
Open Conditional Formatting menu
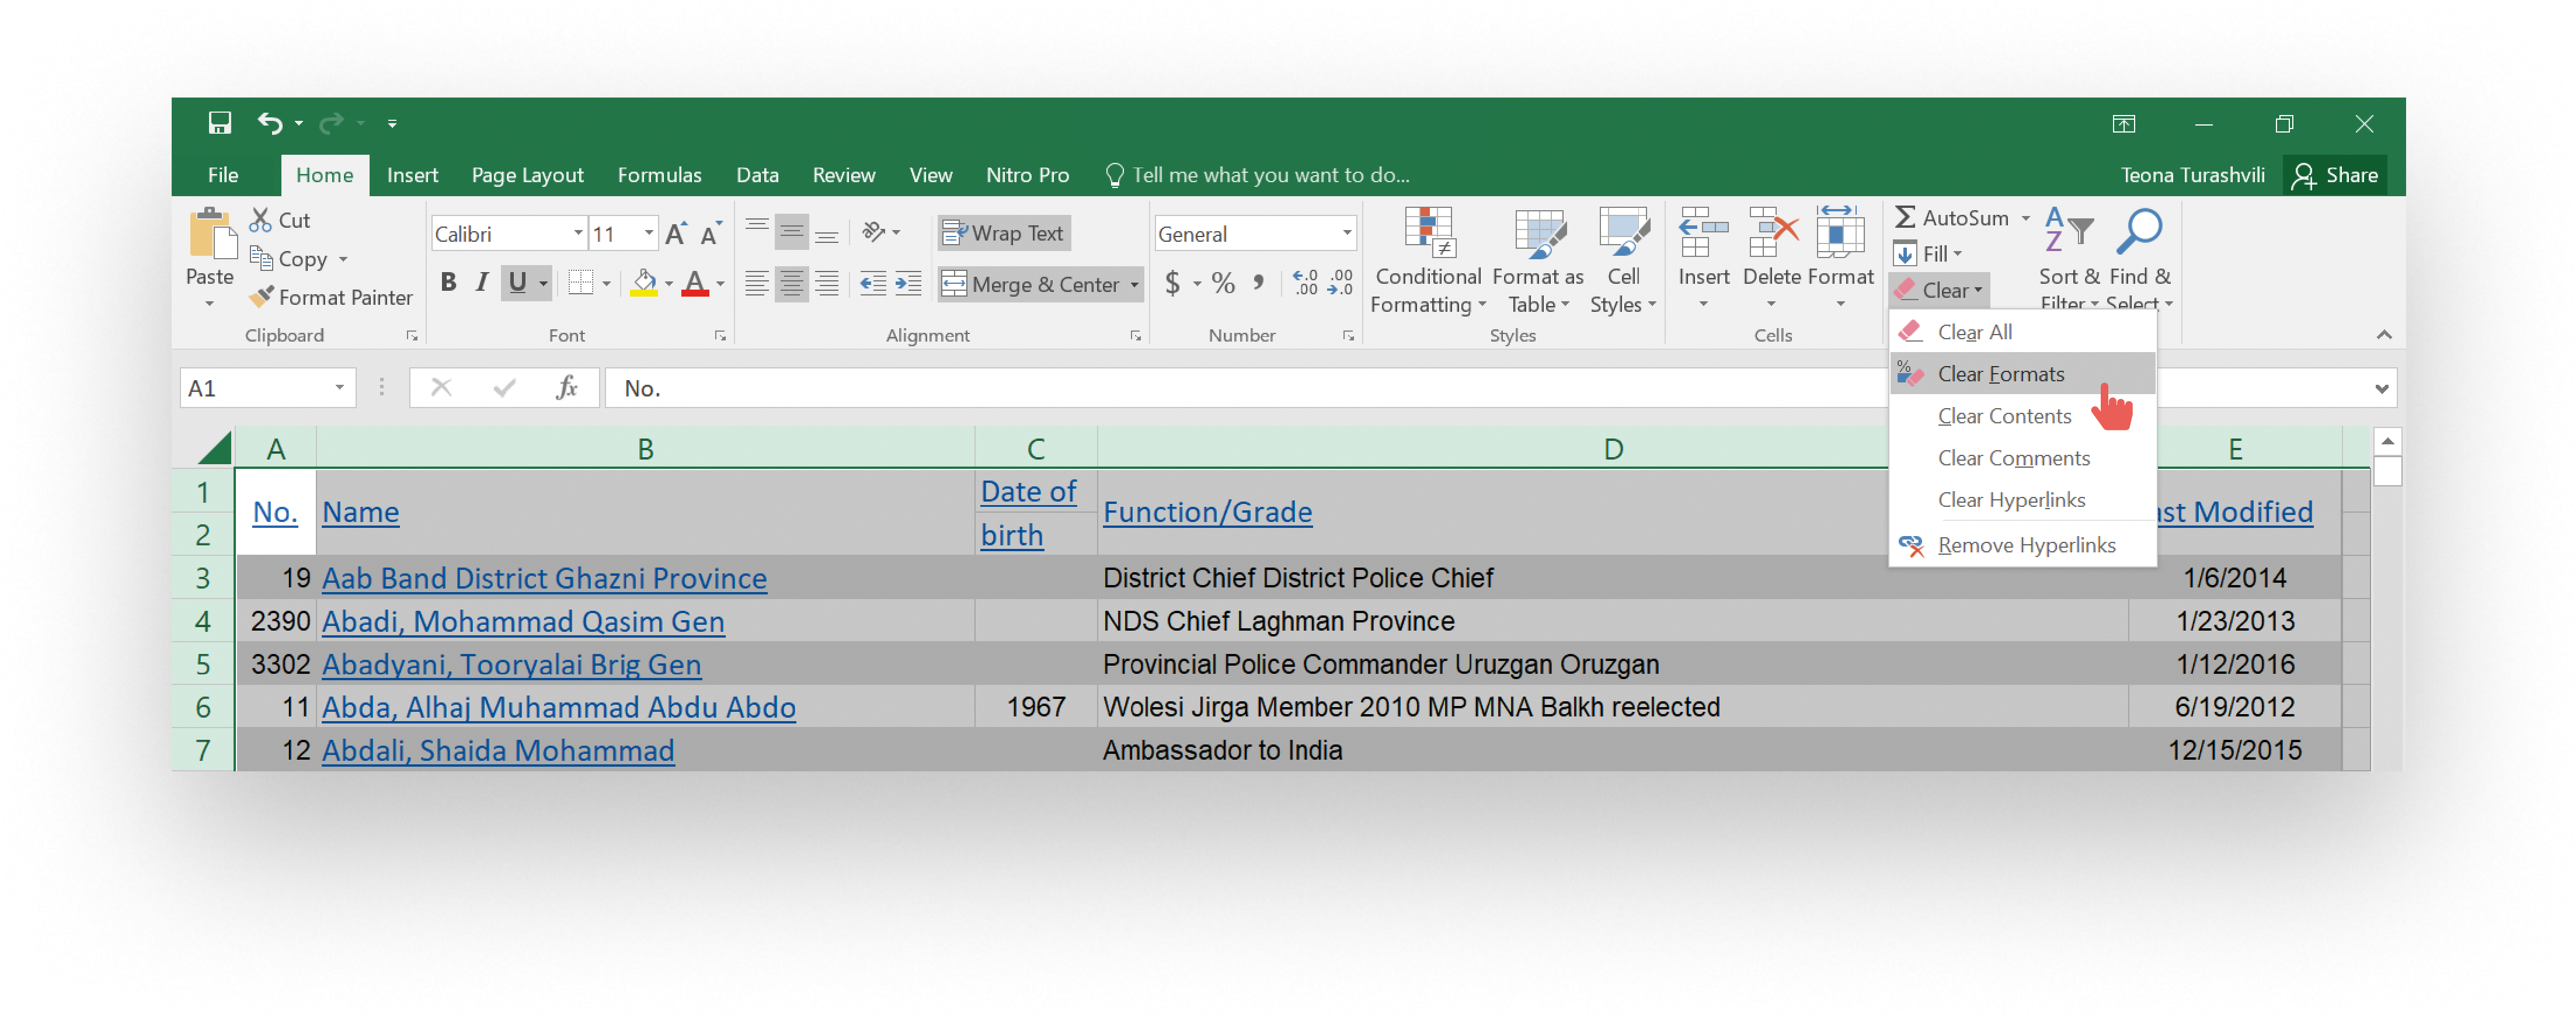(x=1428, y=260)
